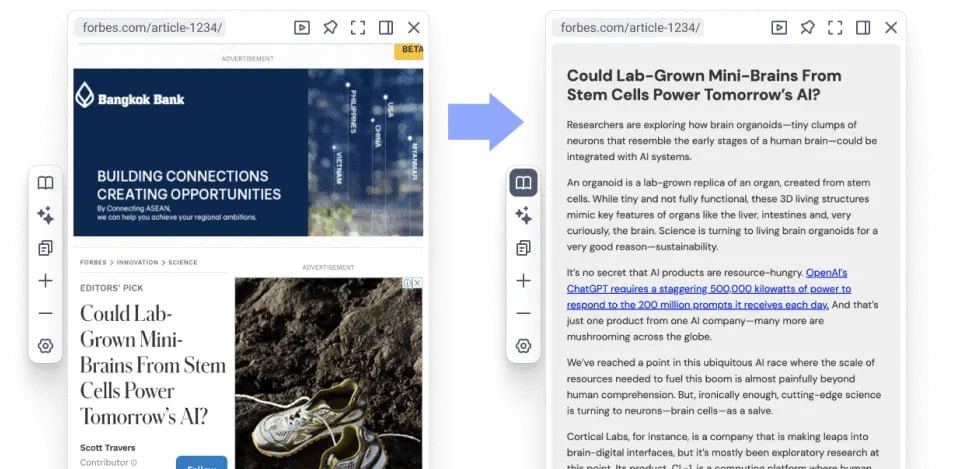Click the sneakers advertisement image
The height and width of the screenshot is (469, 960).
click(x=328, y=373)
